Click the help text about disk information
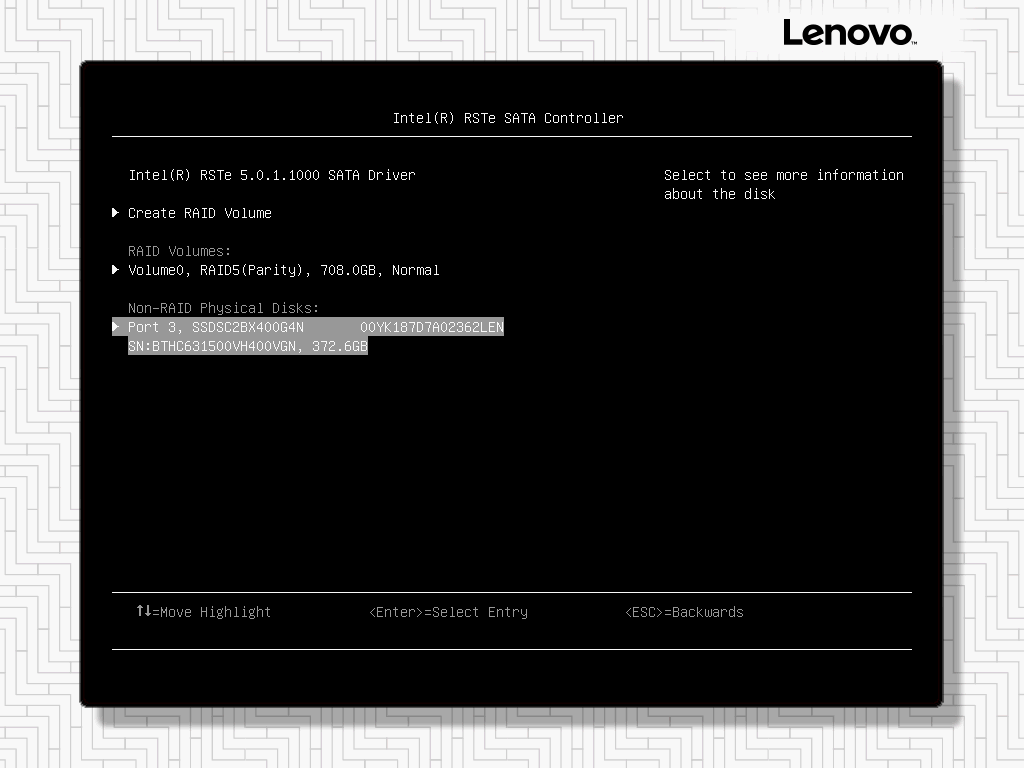This screenshot has width=1024, height=768. 783,184
